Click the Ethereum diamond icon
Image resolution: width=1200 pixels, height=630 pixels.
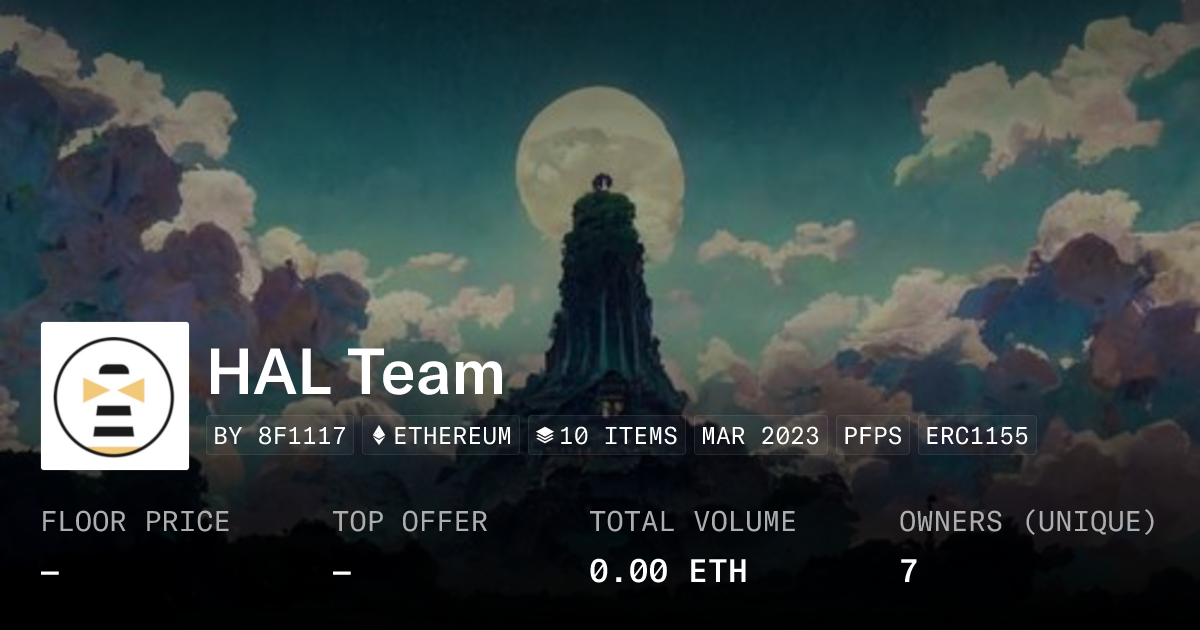[379, 436]
